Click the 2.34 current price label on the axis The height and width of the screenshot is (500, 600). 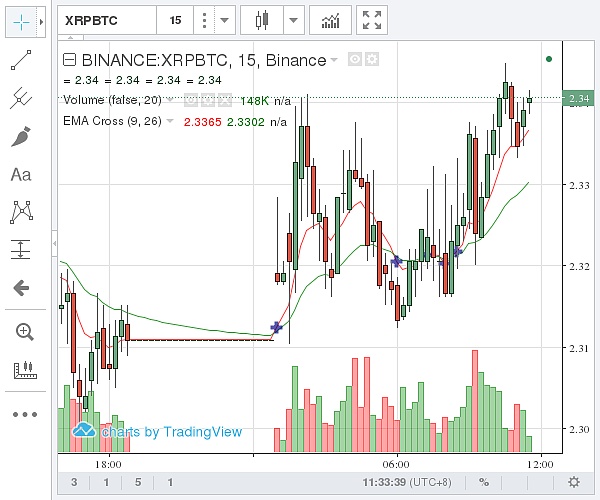(579, 98)
